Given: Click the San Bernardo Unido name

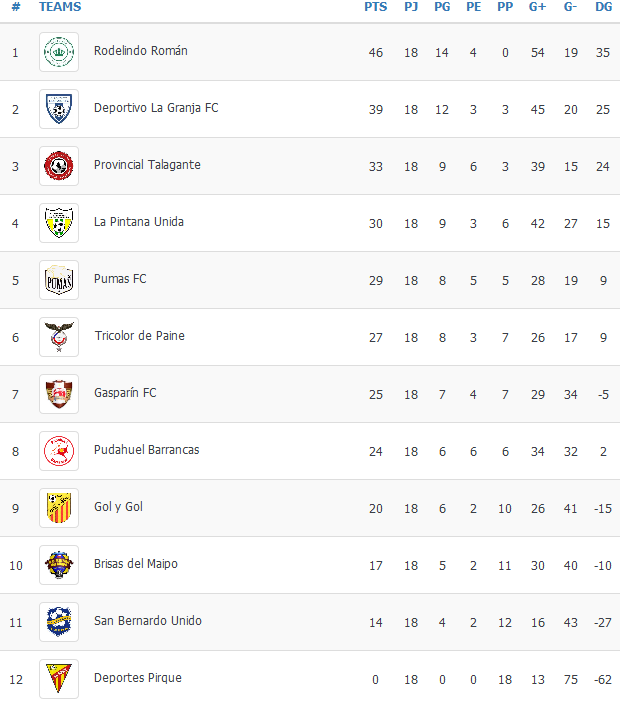Looking at the screenshot, I should [x=148, y=621].
